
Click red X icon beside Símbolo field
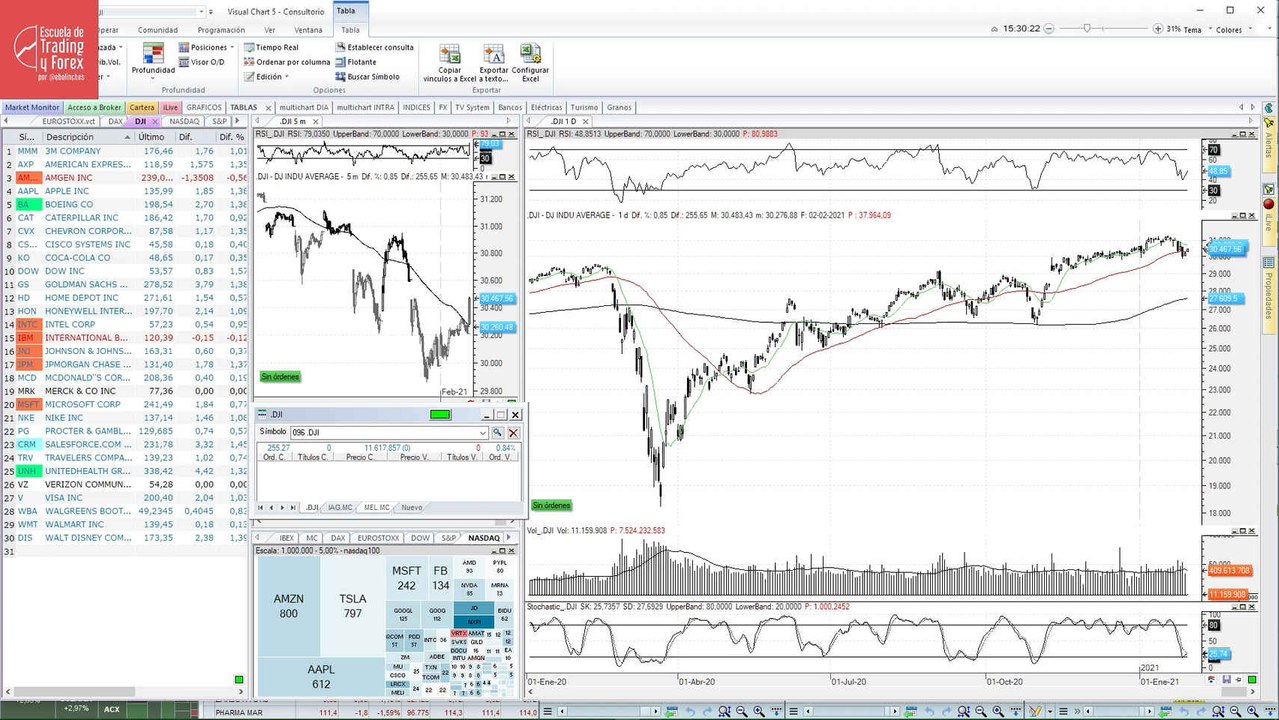coord(514,433)
